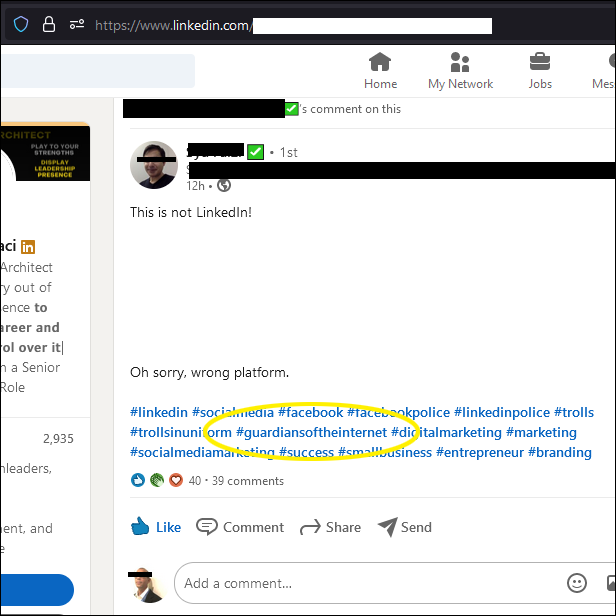Open the #marketing hashtag
Image resolution: width=616 pixels, height=616 pixels.
click(541, 432)
